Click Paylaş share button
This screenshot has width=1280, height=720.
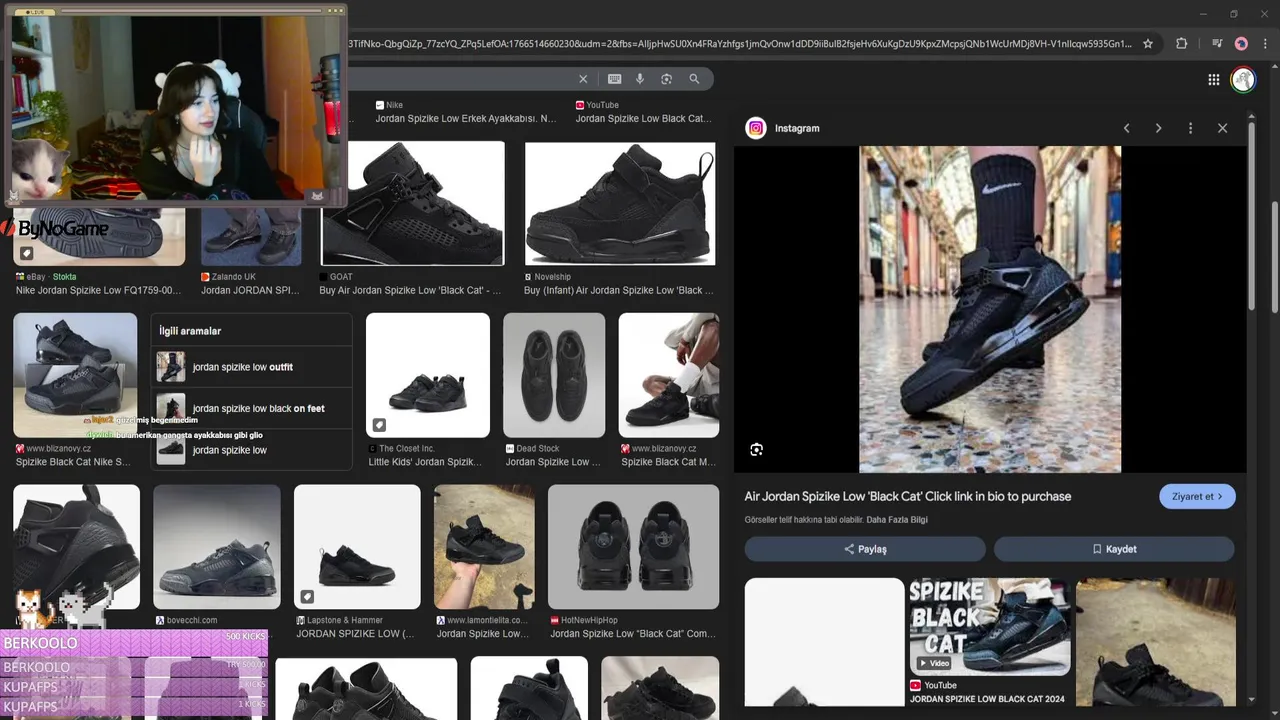point(865,549)
